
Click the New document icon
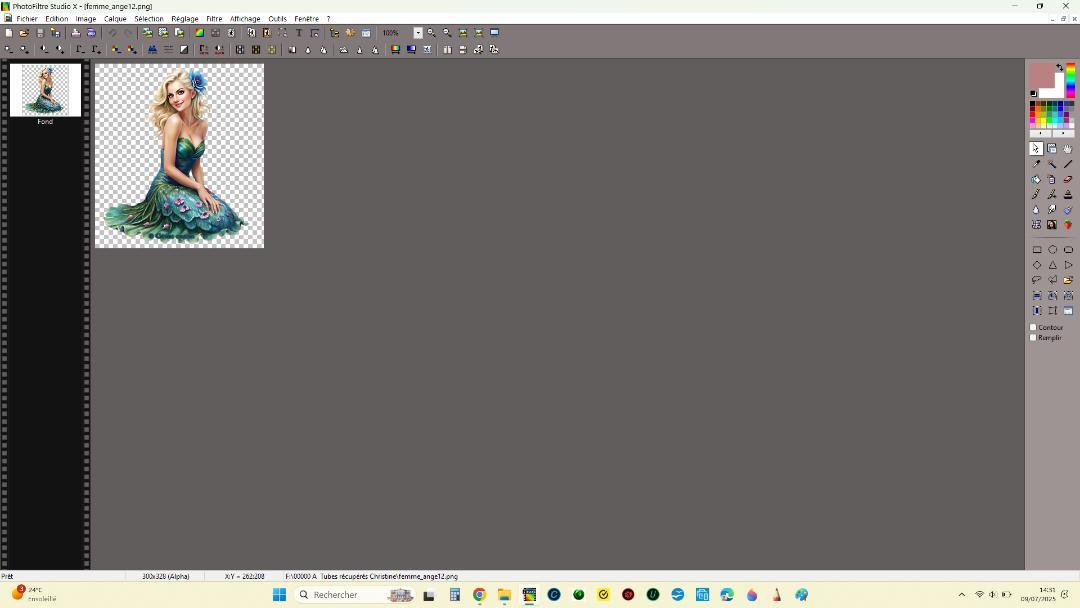(8, 32)
